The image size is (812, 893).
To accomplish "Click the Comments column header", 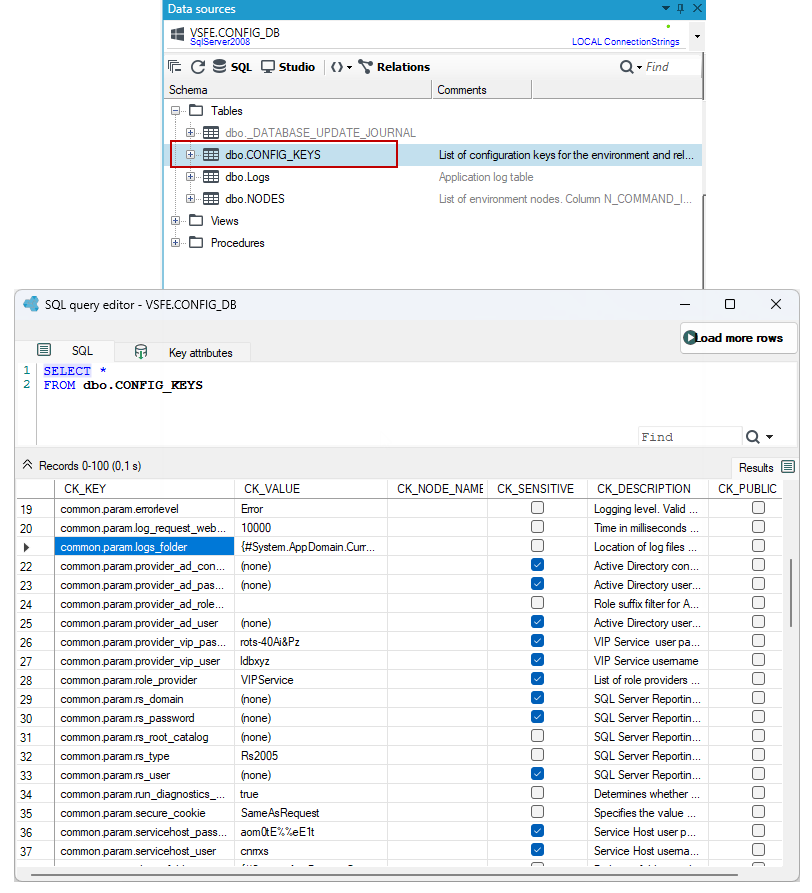I will (x=482, y=90).
